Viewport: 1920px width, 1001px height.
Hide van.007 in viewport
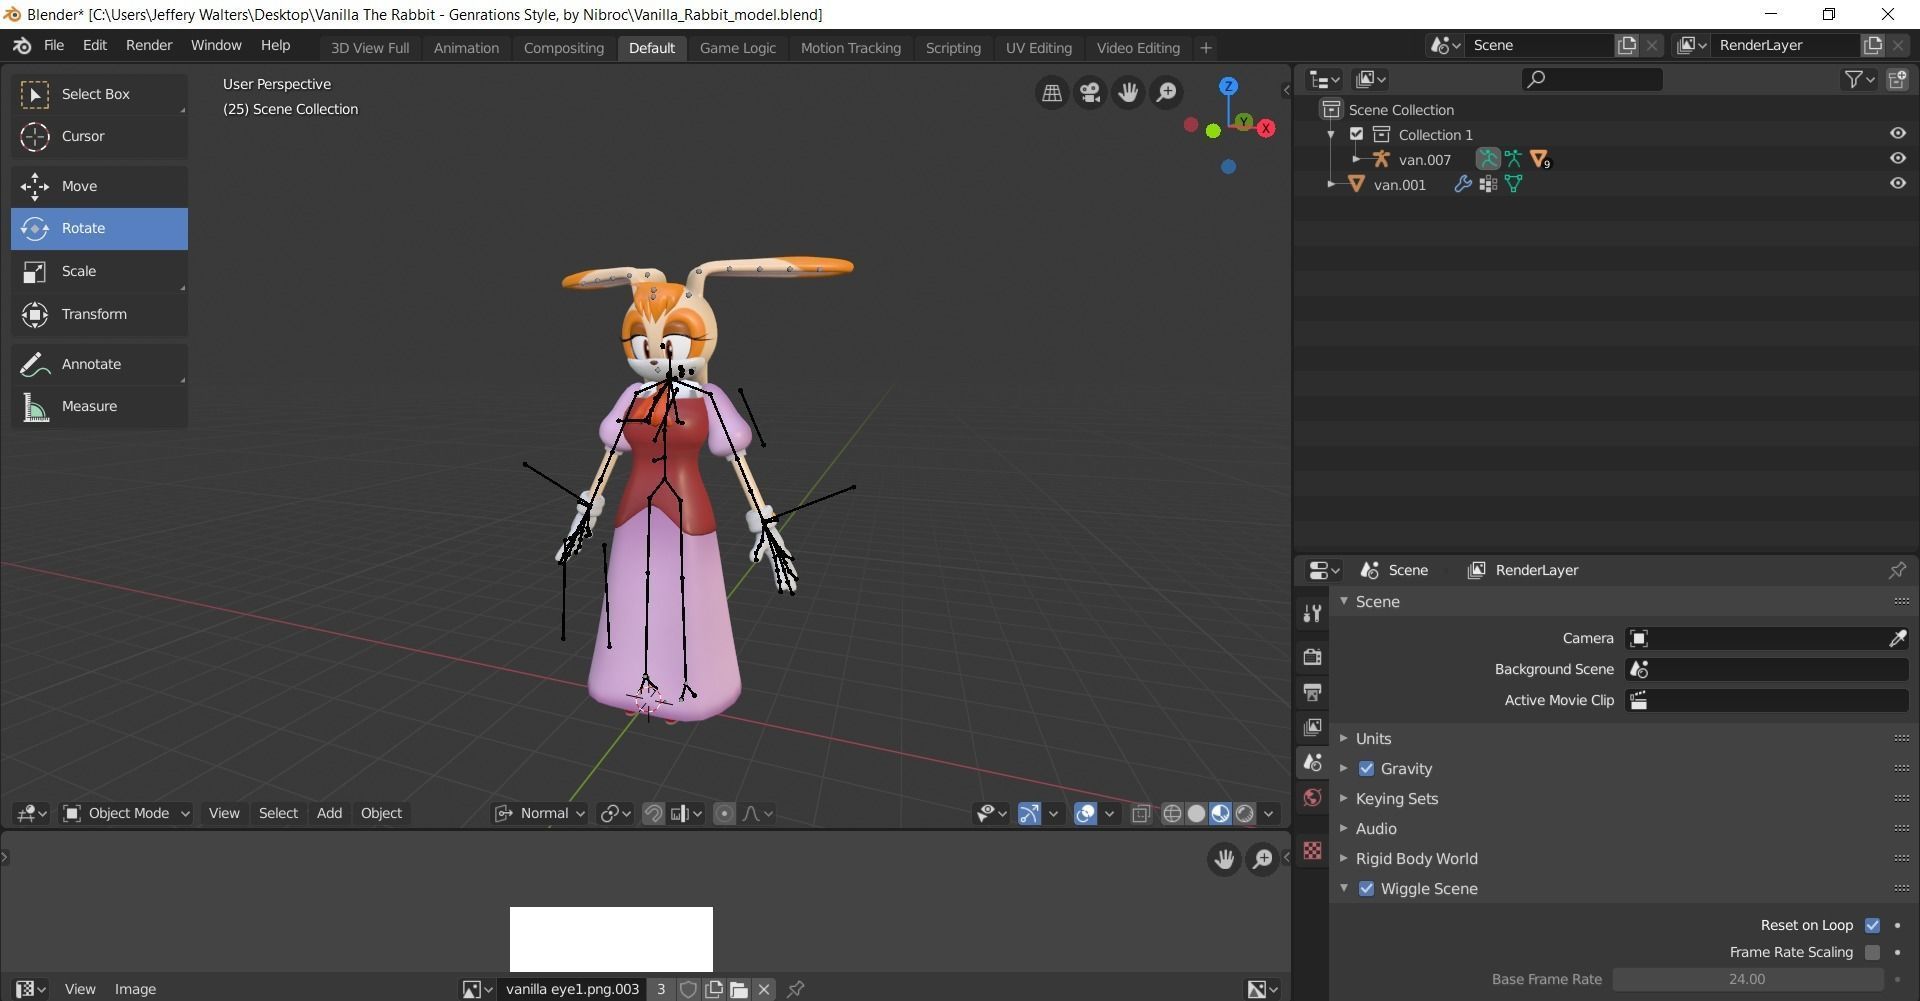pos(1897,158)
